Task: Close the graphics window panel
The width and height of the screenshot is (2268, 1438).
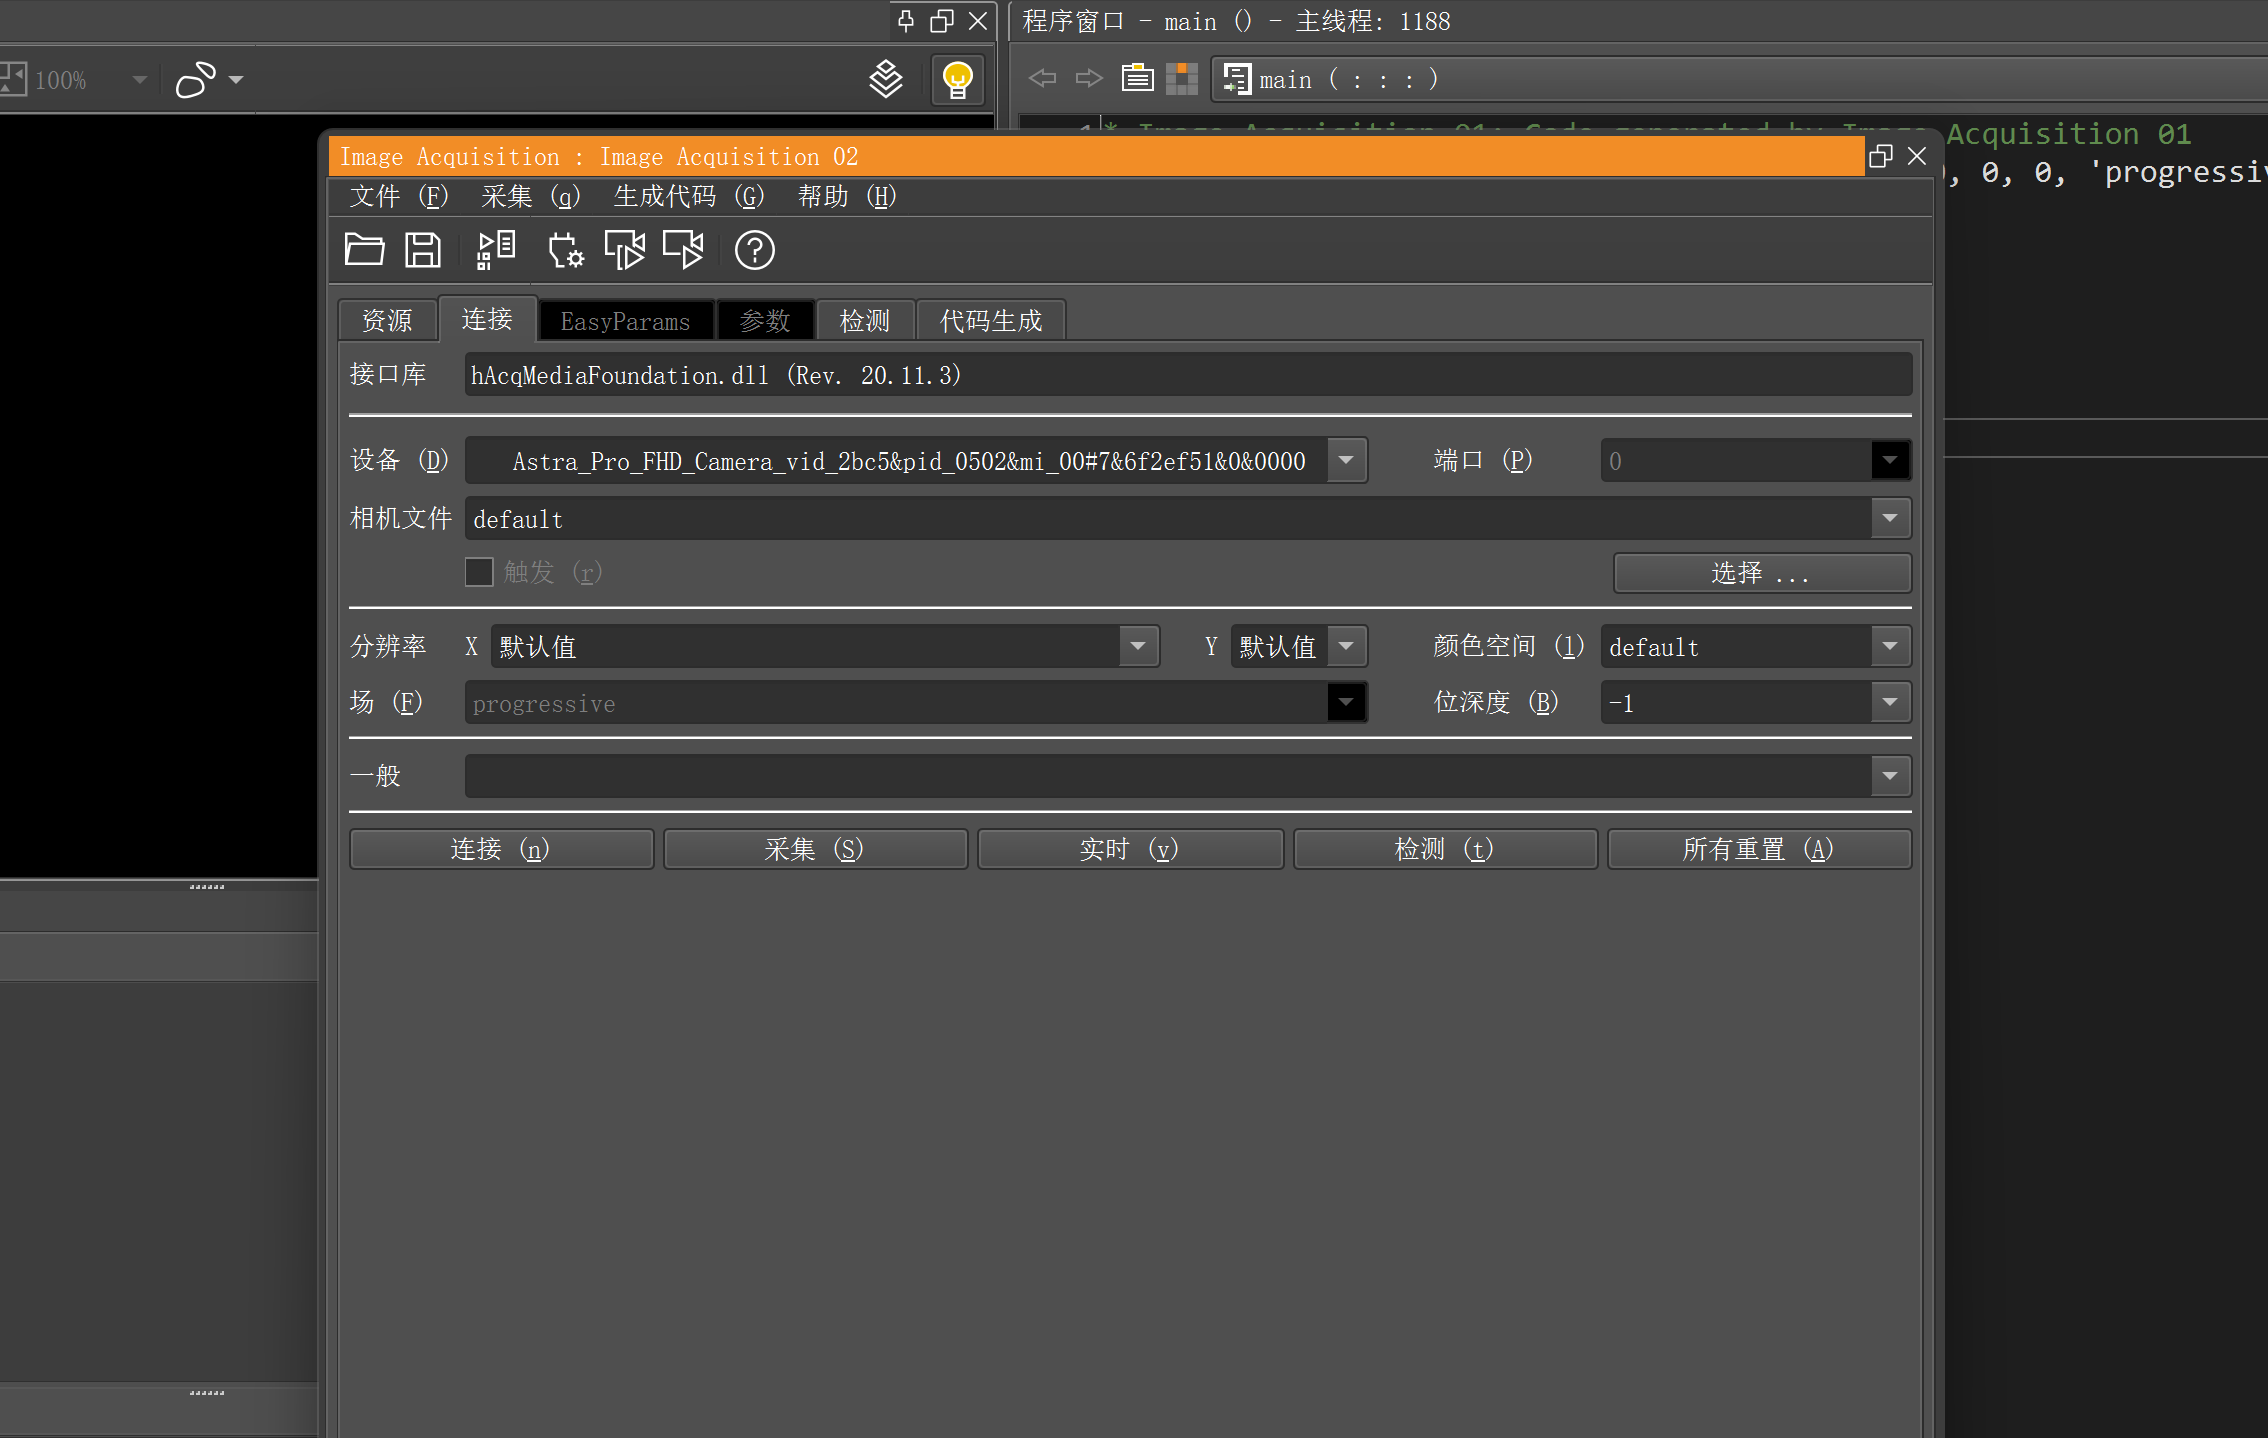Action: [978, 21]
